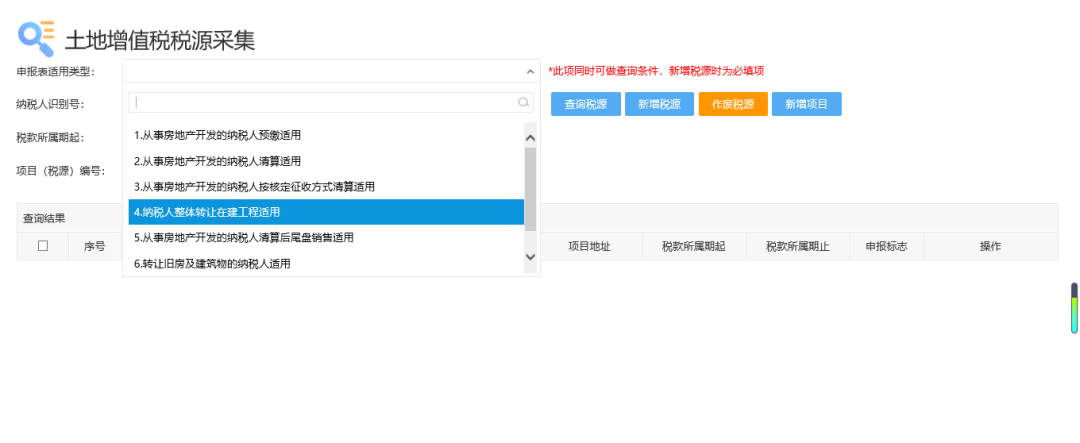
Task: Click the 税款所属期起 column header
Action: tap(694, 247)
